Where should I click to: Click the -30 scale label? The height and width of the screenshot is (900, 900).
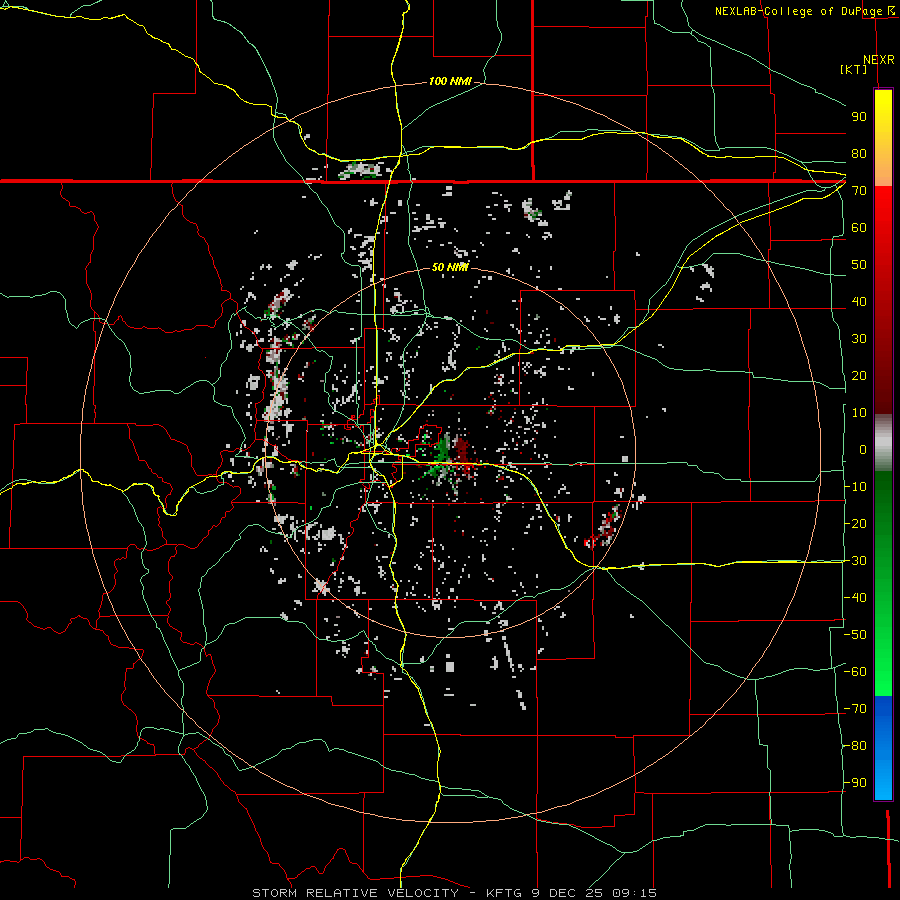[x=855, y=560]
